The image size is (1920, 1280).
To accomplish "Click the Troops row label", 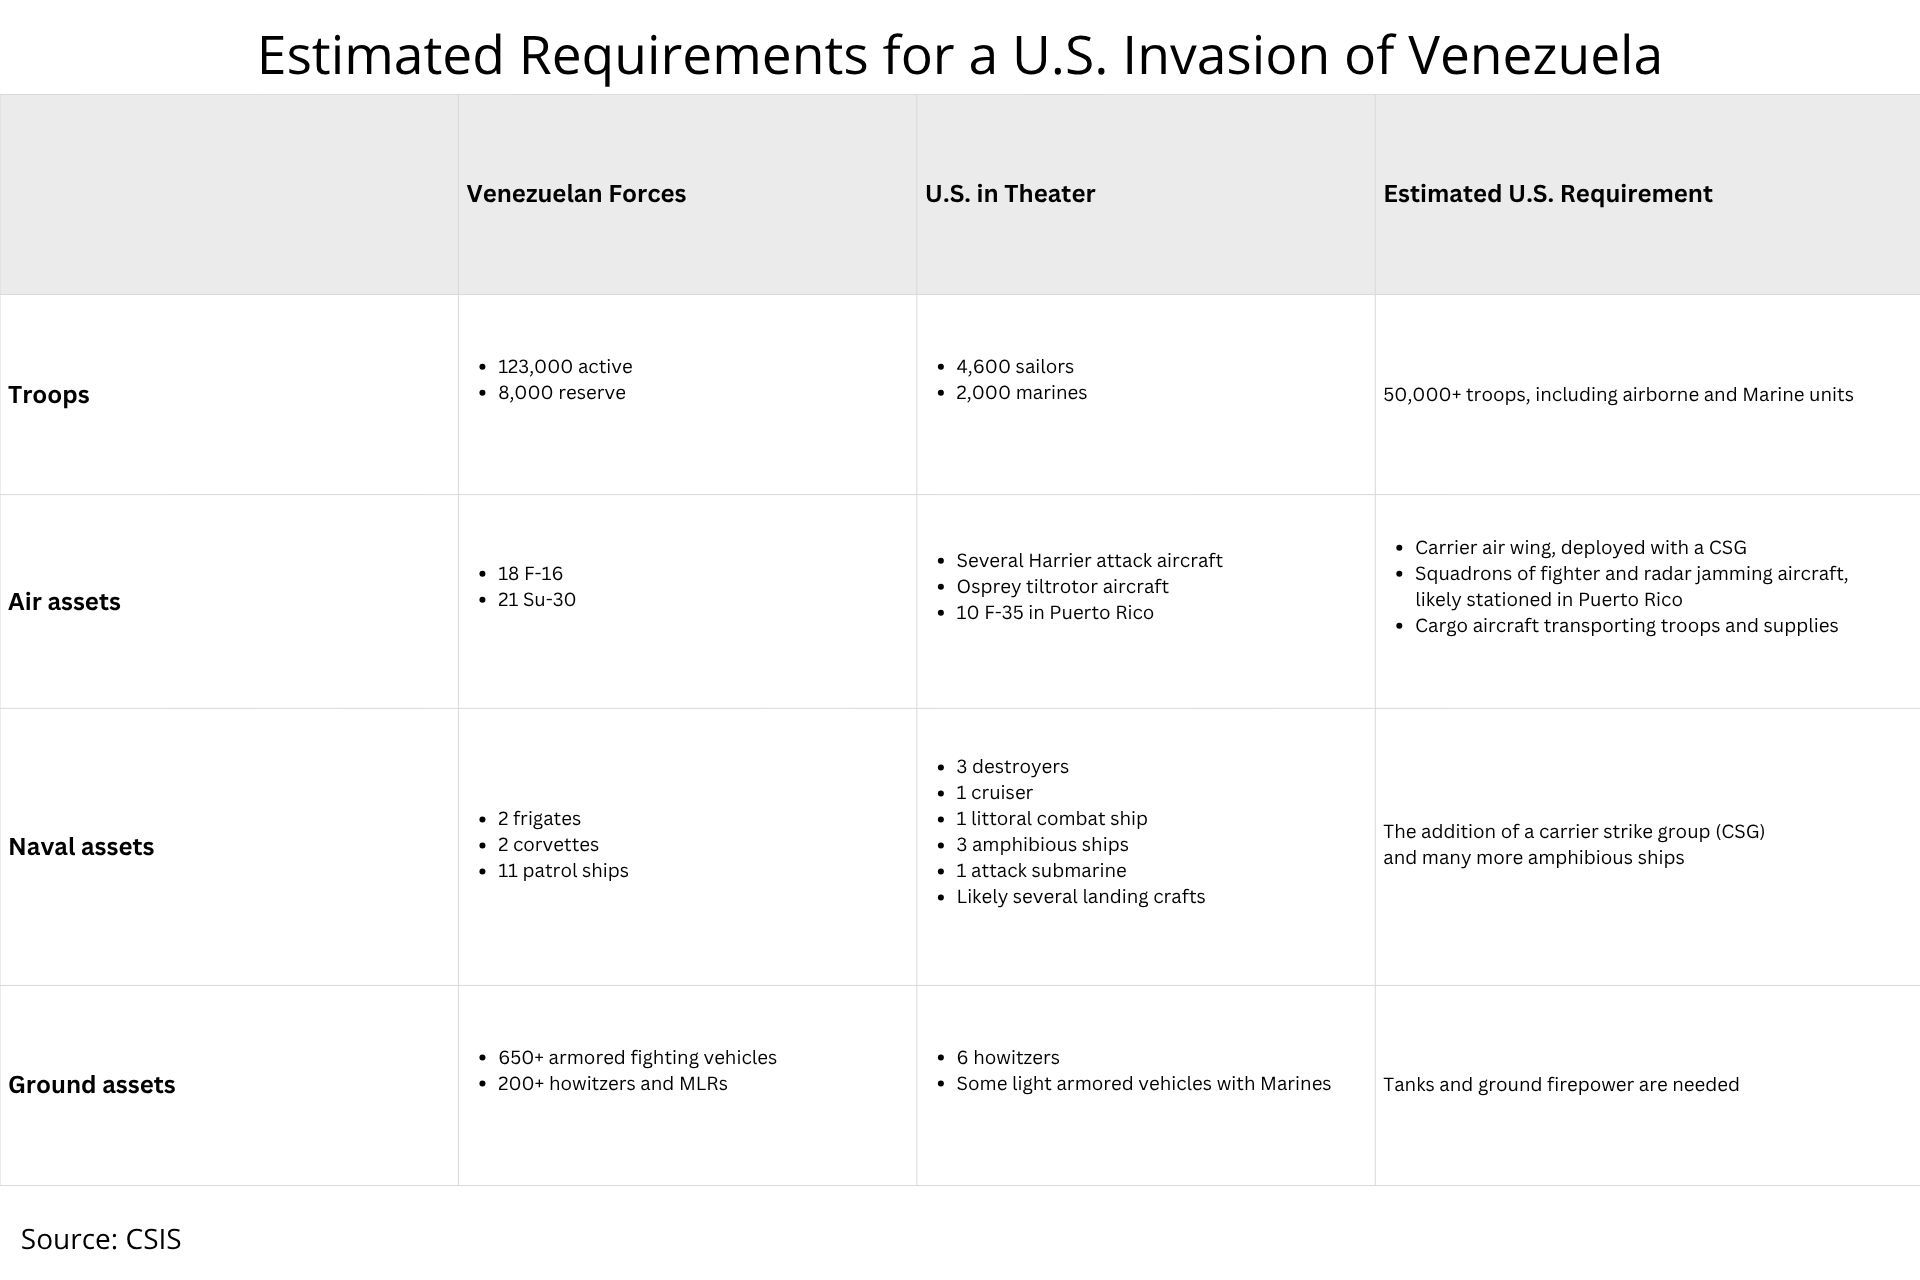I will [x=49, y=395].
